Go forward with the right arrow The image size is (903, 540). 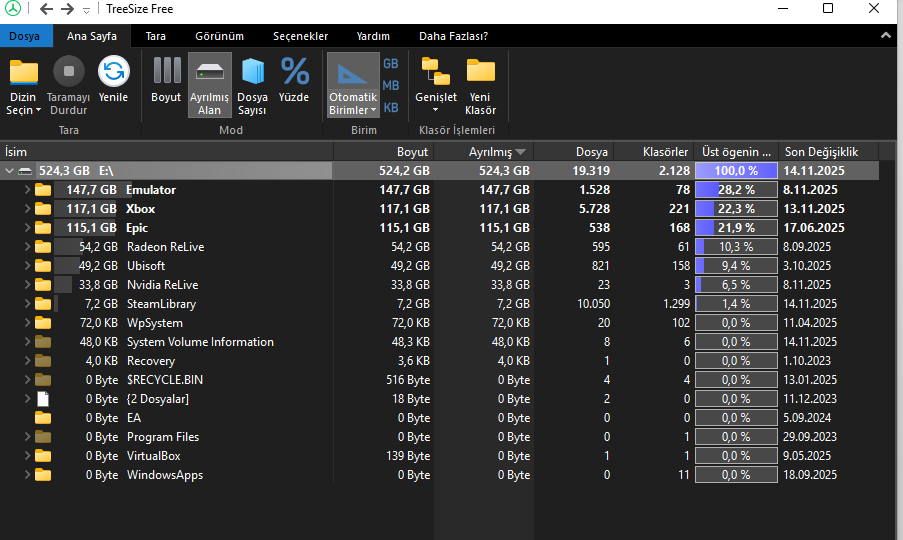pyautogui.click(x=67, y=9)
